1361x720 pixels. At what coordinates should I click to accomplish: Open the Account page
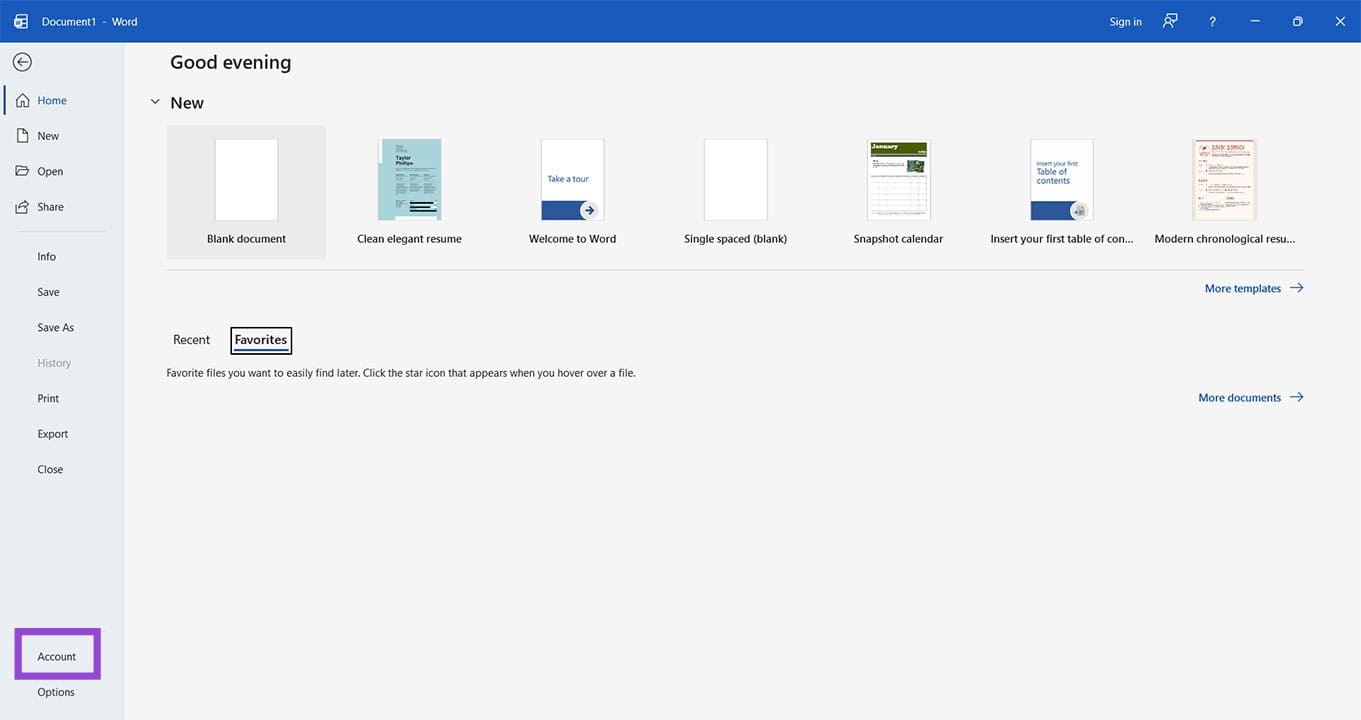pos(56,655)
